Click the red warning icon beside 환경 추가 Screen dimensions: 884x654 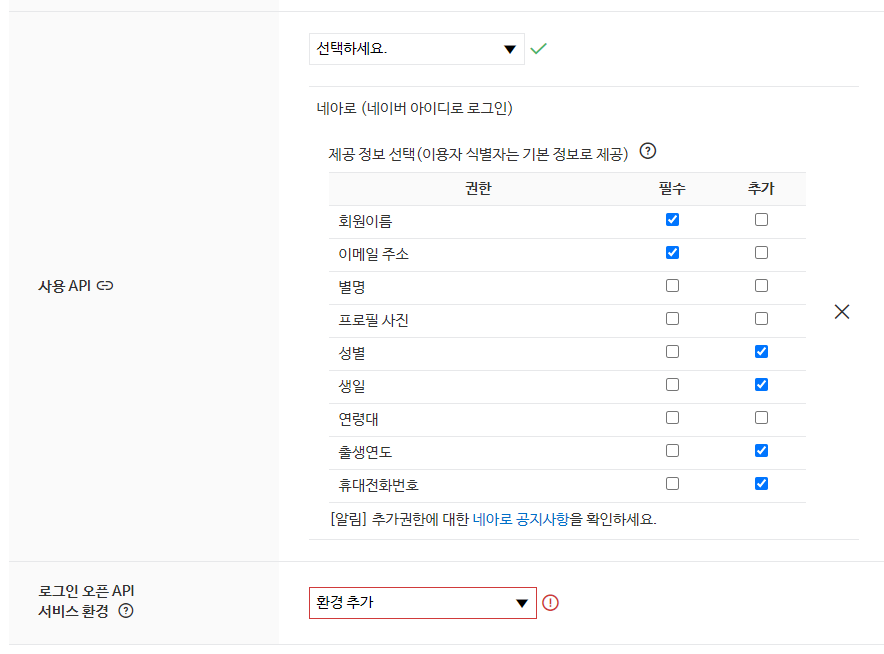[x=550, y=603]
